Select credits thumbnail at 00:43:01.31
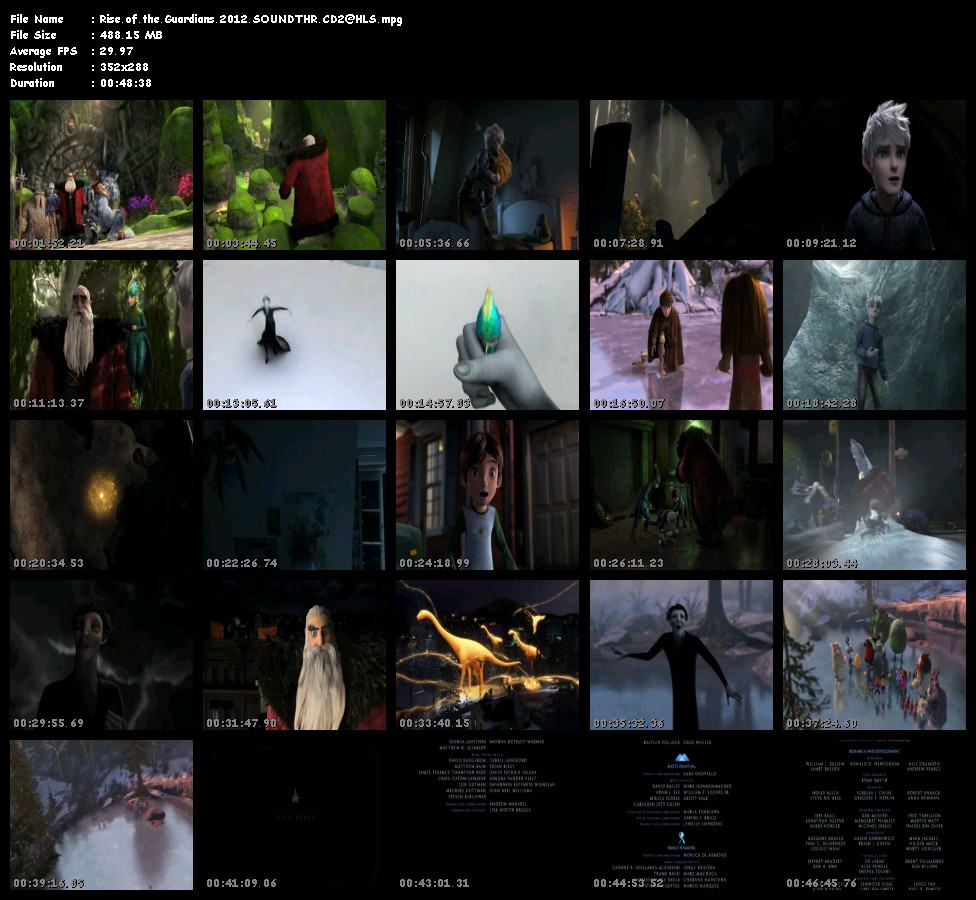The height and width of the screenshot is (900, 976). tap(487, 815)
